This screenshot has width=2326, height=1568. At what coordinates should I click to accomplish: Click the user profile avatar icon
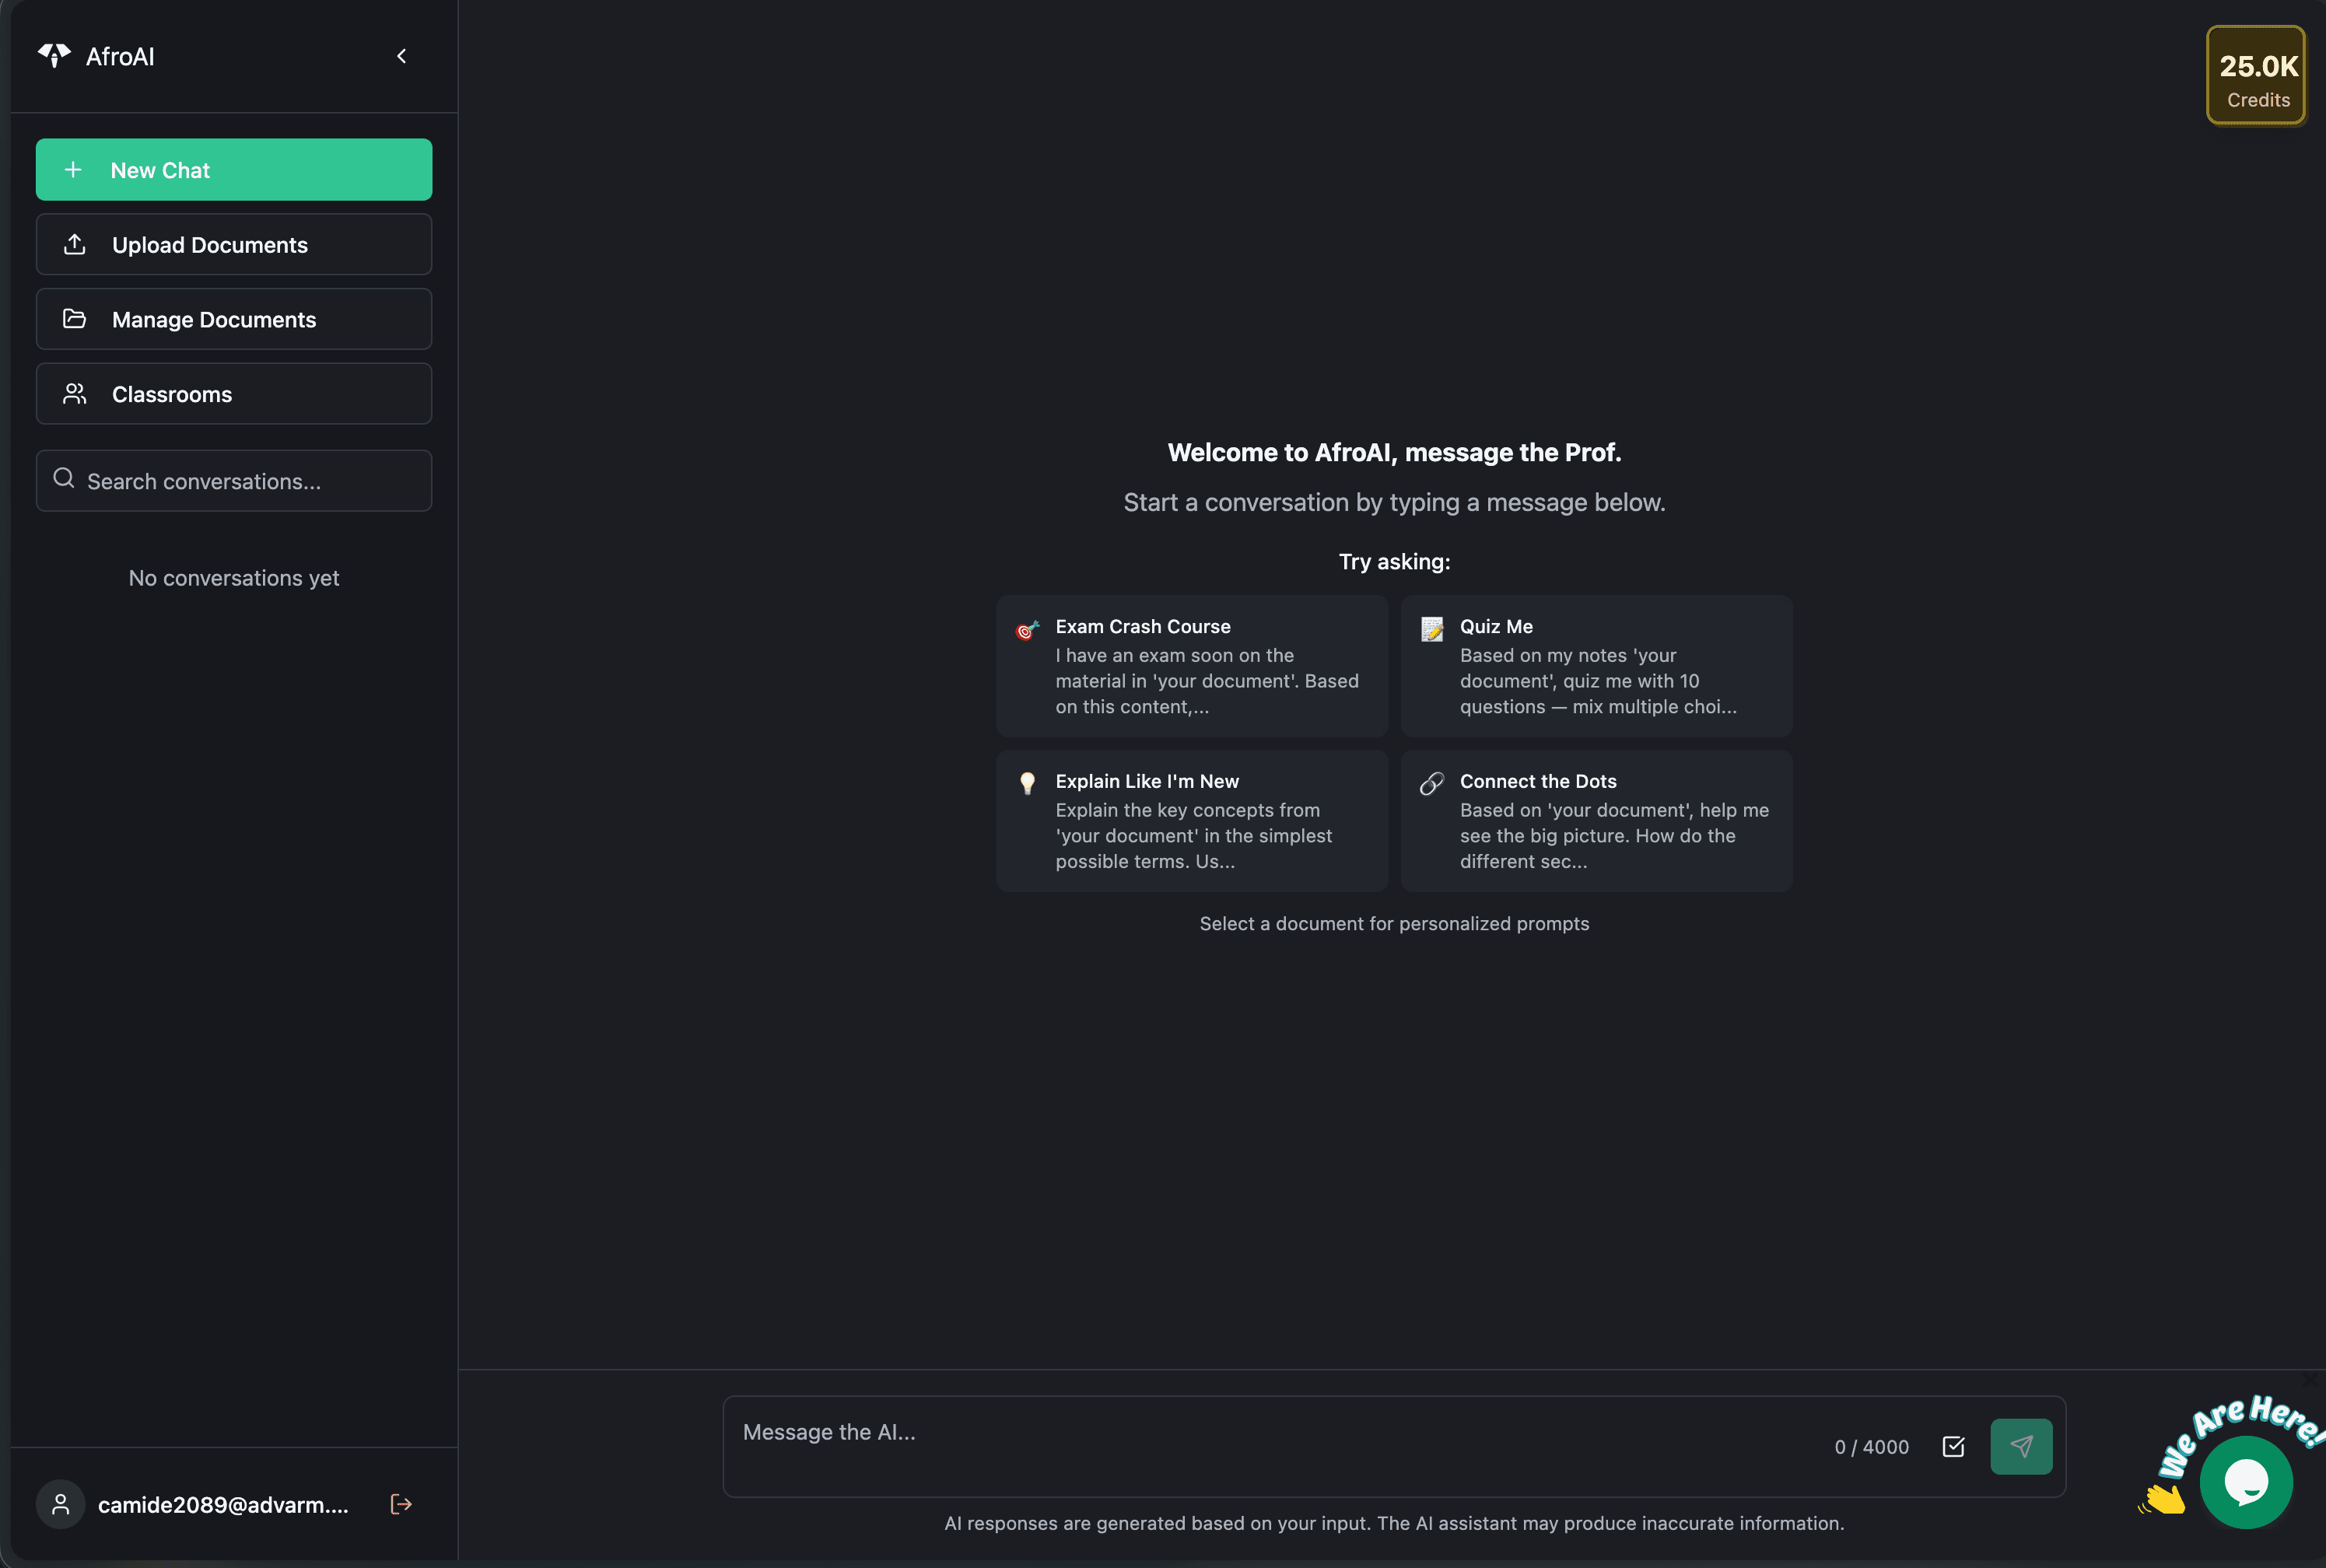point(60,1503)
